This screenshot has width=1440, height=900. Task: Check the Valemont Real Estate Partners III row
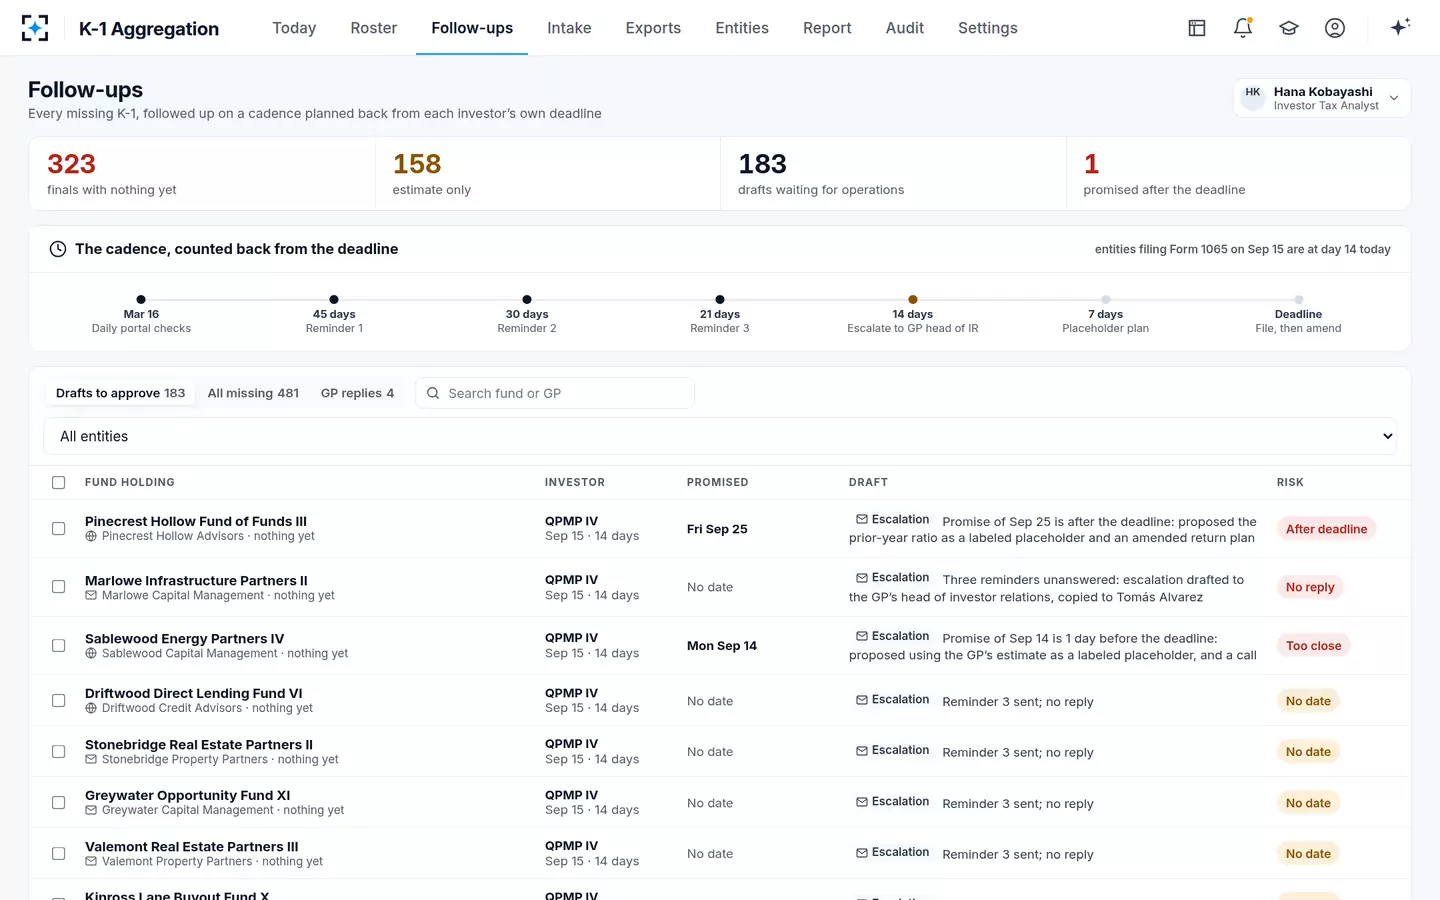tap(59, 853)
